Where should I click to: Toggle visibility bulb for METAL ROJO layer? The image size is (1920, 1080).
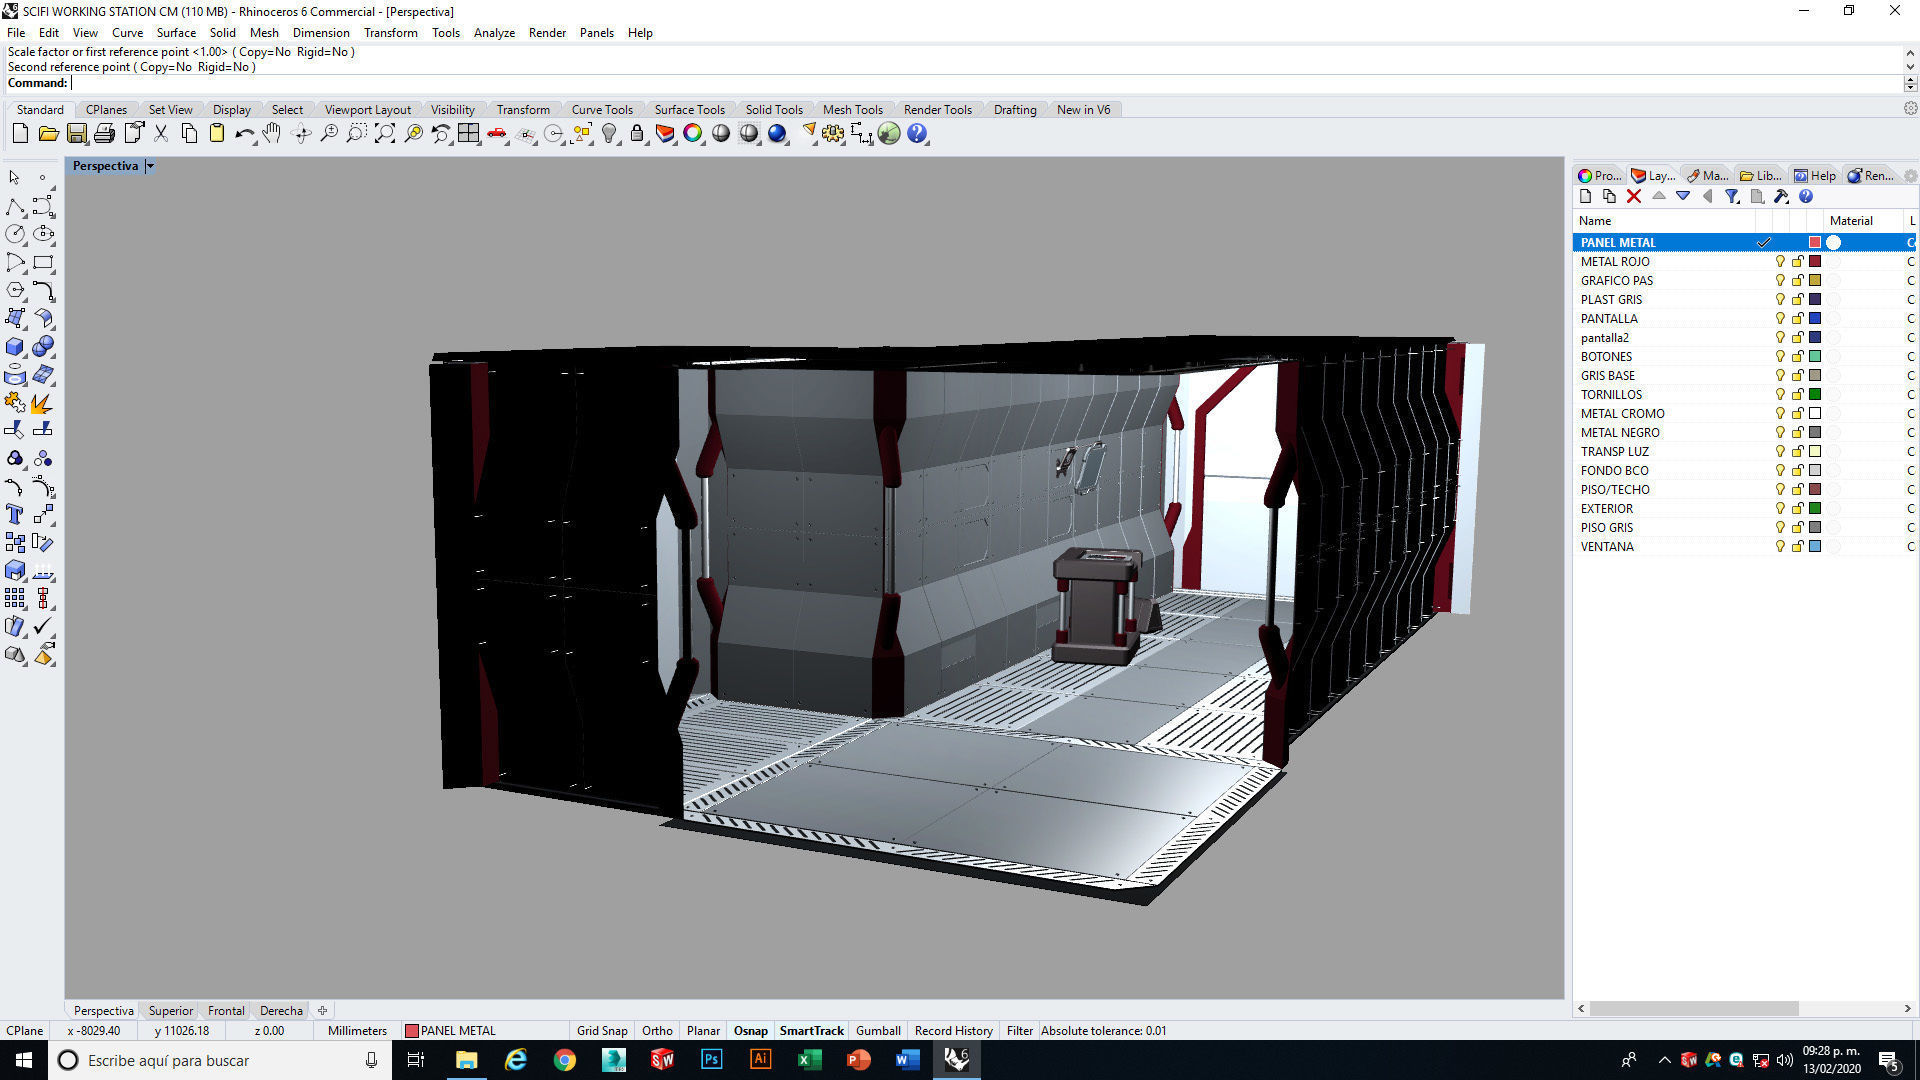(1780, 262)
